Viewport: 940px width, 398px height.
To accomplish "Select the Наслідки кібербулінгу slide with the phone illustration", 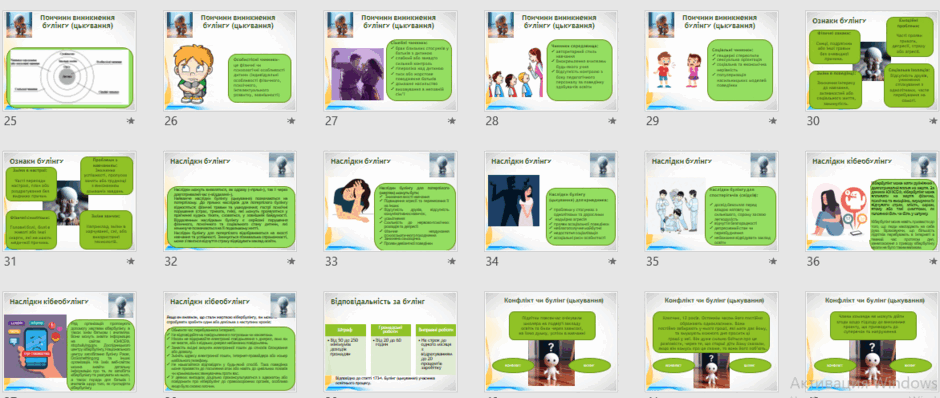I will pyautogui.click(x=70, y=342).
